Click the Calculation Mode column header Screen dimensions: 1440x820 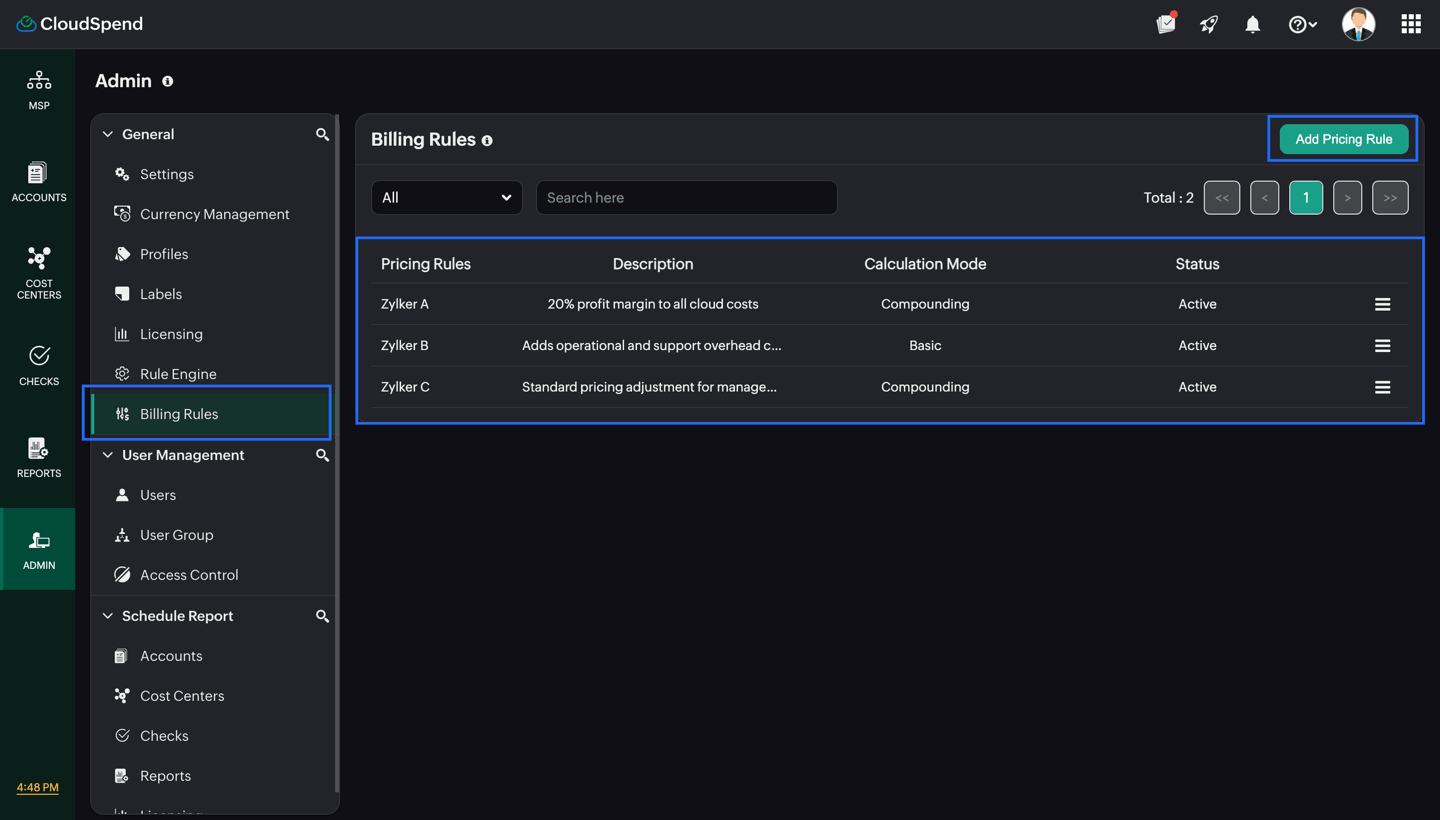click(x=925, y=264)
